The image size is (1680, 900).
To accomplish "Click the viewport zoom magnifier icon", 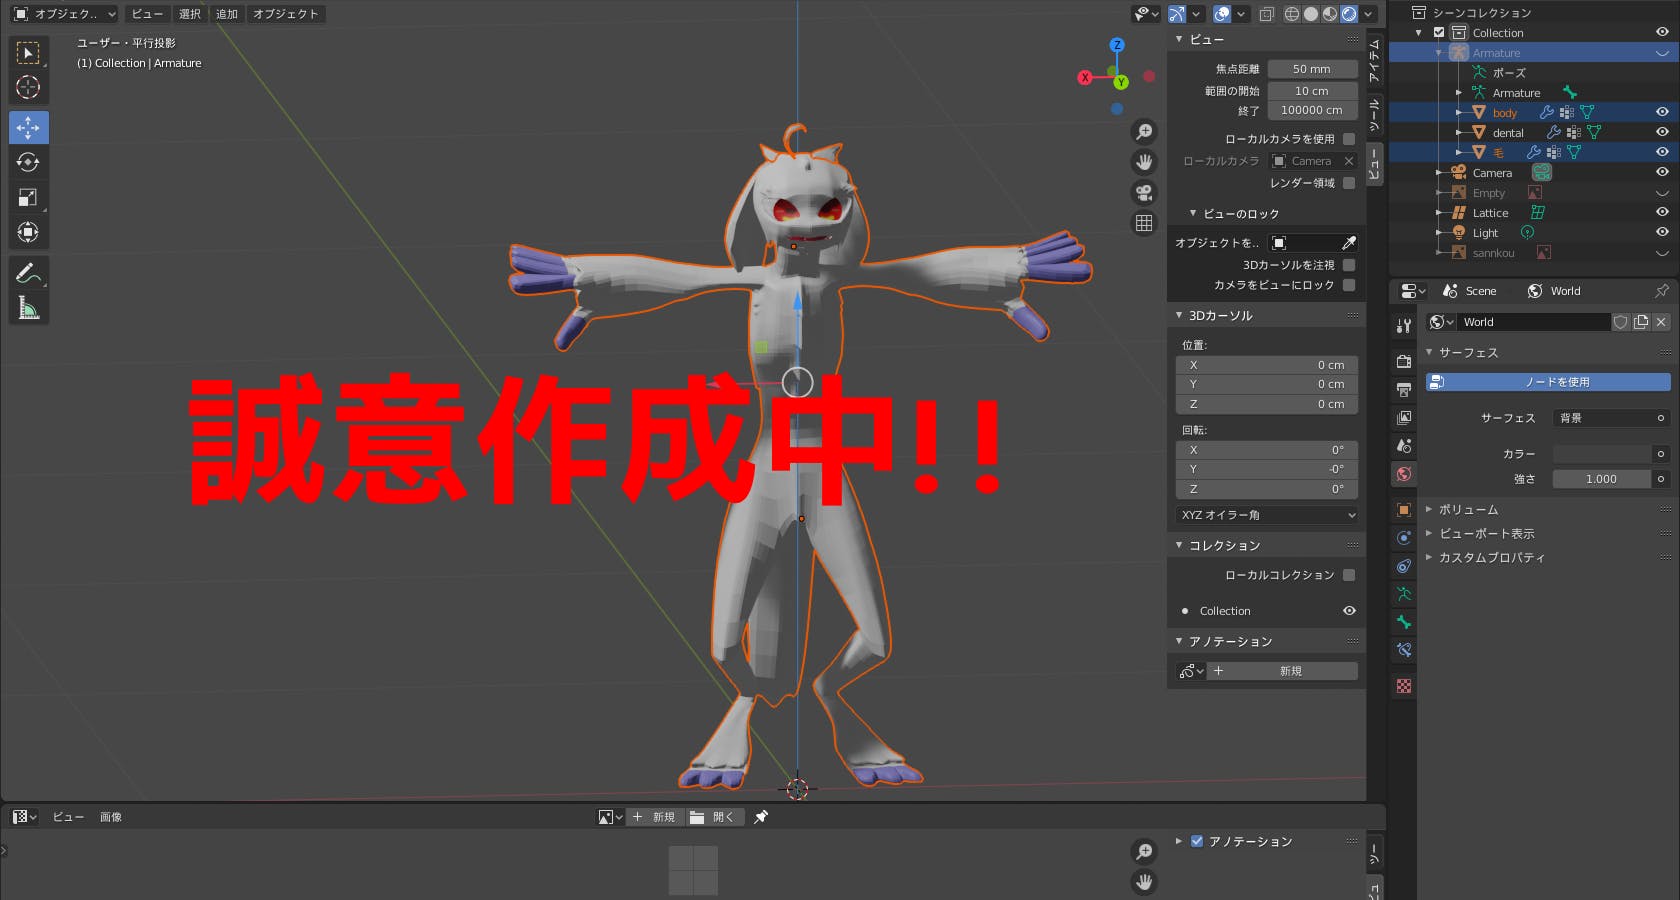I will (x=1144, y=131).
